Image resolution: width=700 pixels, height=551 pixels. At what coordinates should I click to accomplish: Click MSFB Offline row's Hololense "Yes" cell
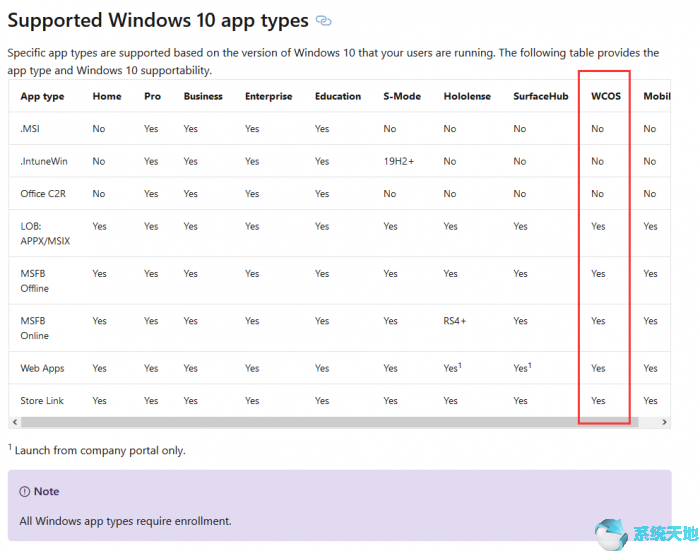(450, 274)
